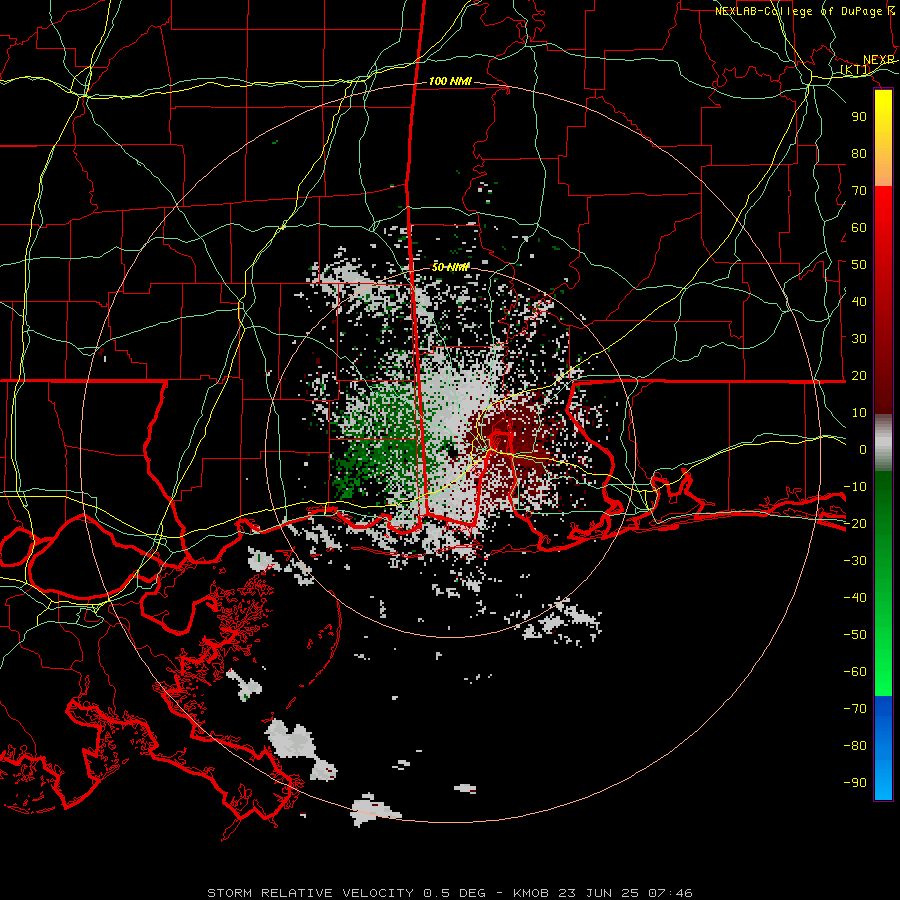
Task: Click the -70 value on the velocity scale
Action: 855,709
